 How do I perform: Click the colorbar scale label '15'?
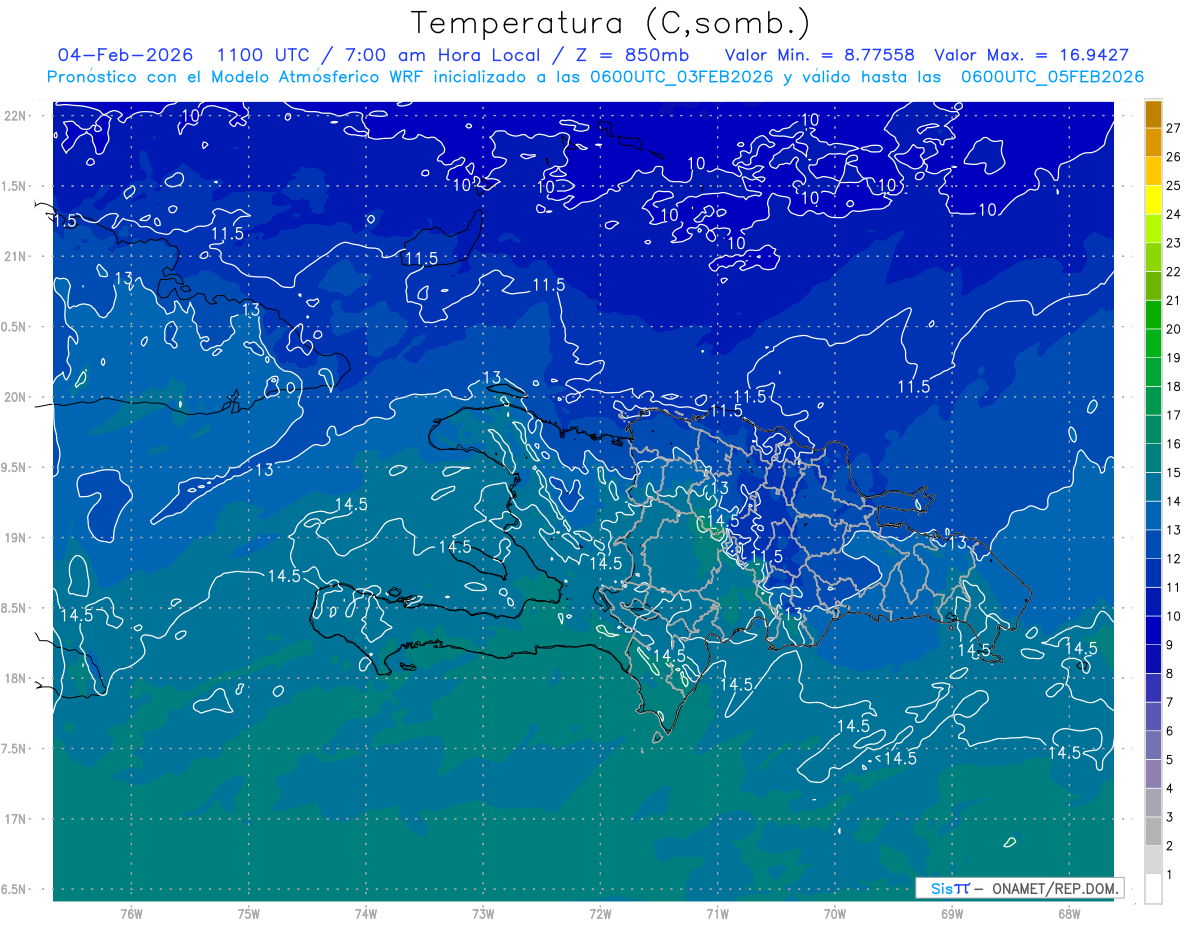1174,472
